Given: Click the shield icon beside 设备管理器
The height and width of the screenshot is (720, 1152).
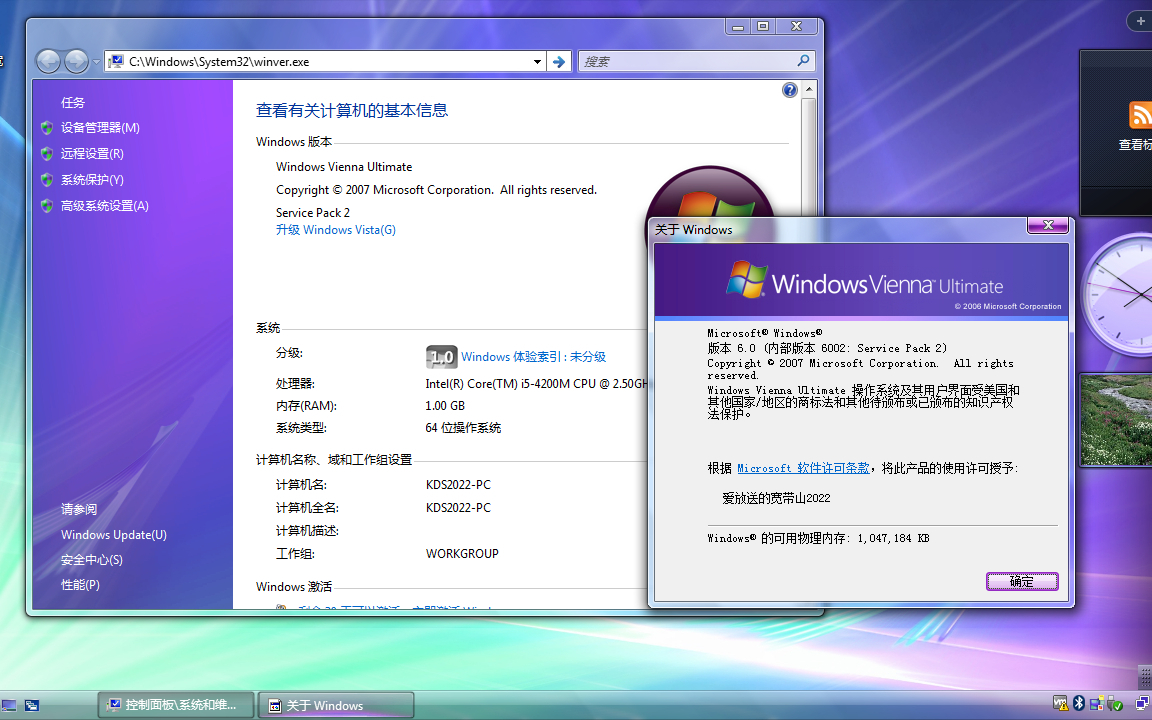Looking at the screenshot, I should pyautogui.click(x=47, y=128).
